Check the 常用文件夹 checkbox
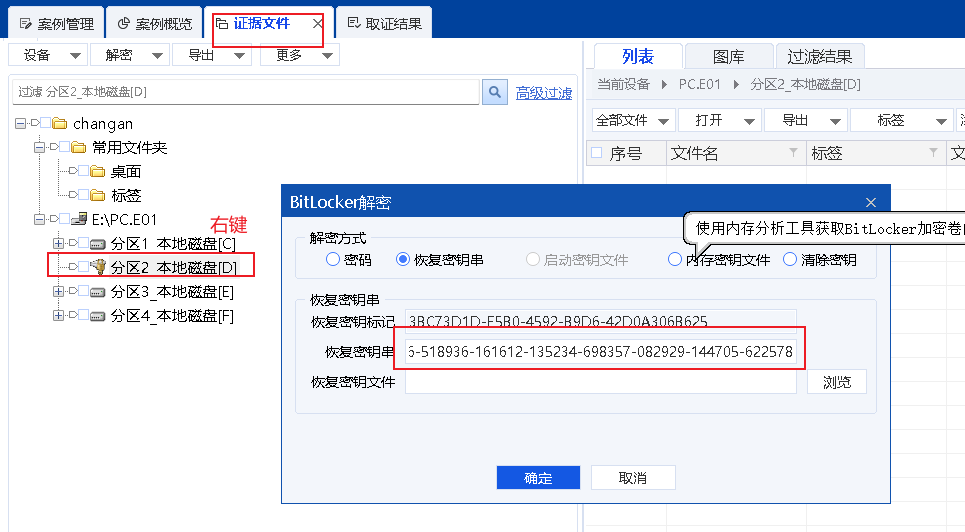This screenshot has width=965, height=532. tap(65, 147)
